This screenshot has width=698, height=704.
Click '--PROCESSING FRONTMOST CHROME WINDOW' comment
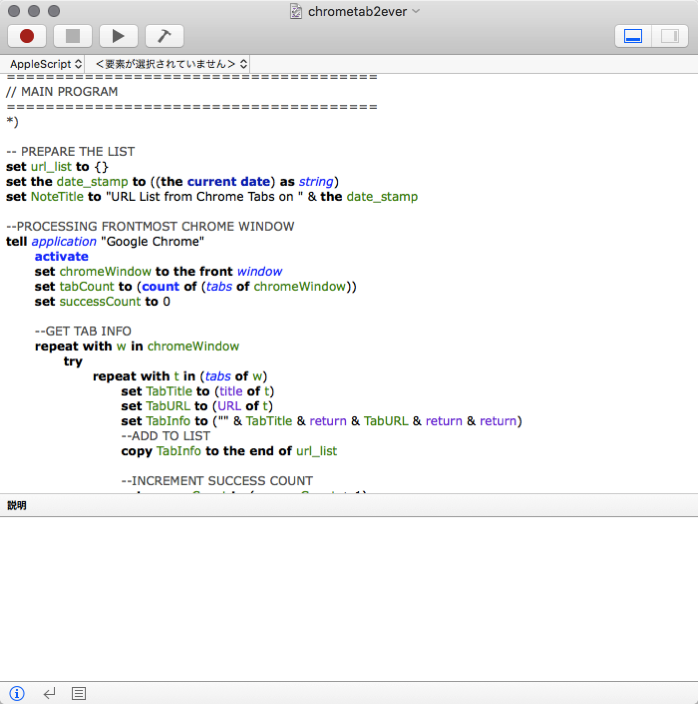(150, 226)
